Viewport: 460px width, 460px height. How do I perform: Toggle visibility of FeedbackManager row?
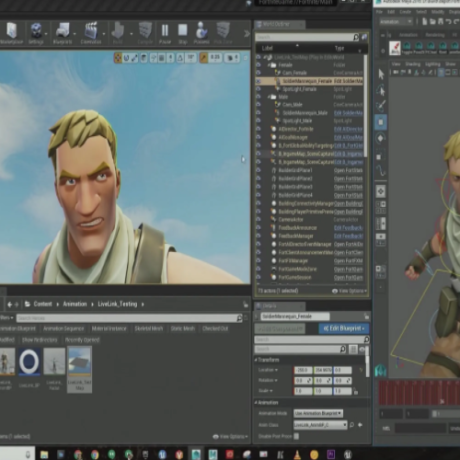coord(259,236)
